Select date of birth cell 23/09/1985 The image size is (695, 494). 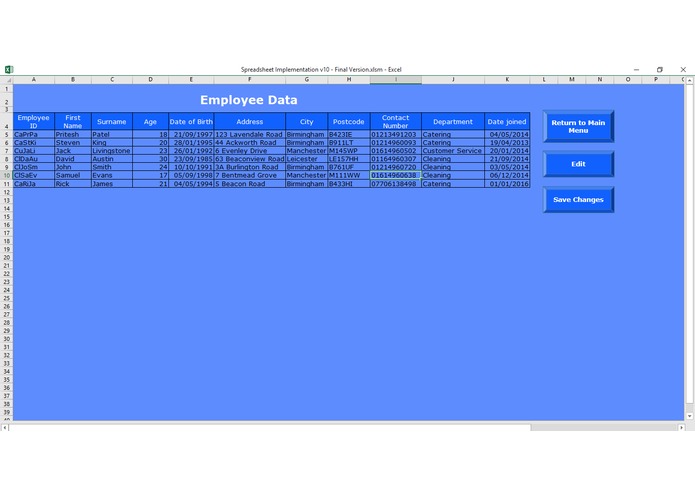[x=191, y=159]
